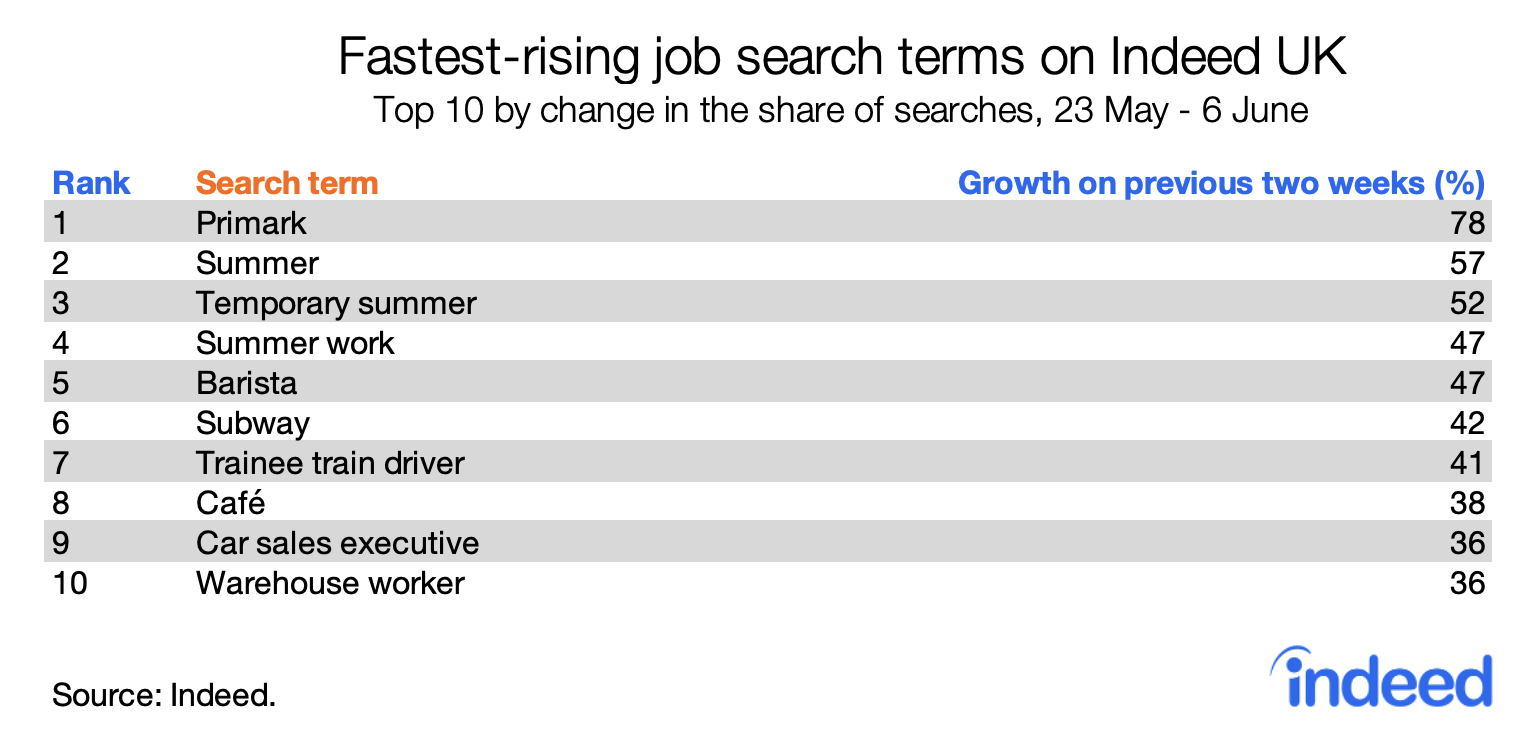Select Trainee train driver entry

[330, 463]
